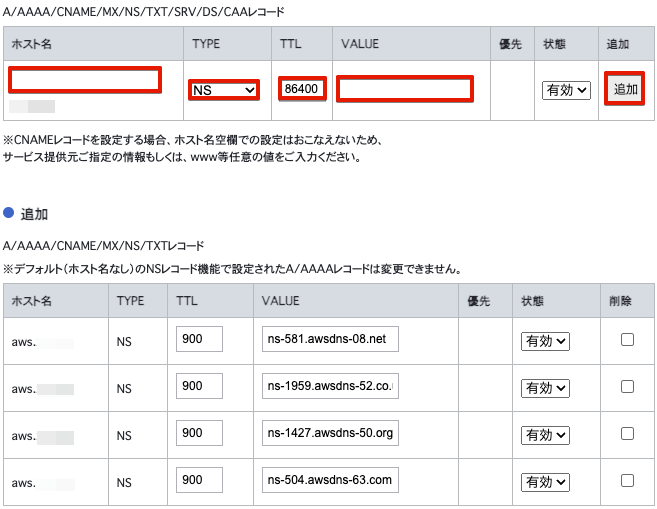Click value field ns-504.awsdns-63.com
The width and height of the screenshot is (657, 509).
(330, 480)
